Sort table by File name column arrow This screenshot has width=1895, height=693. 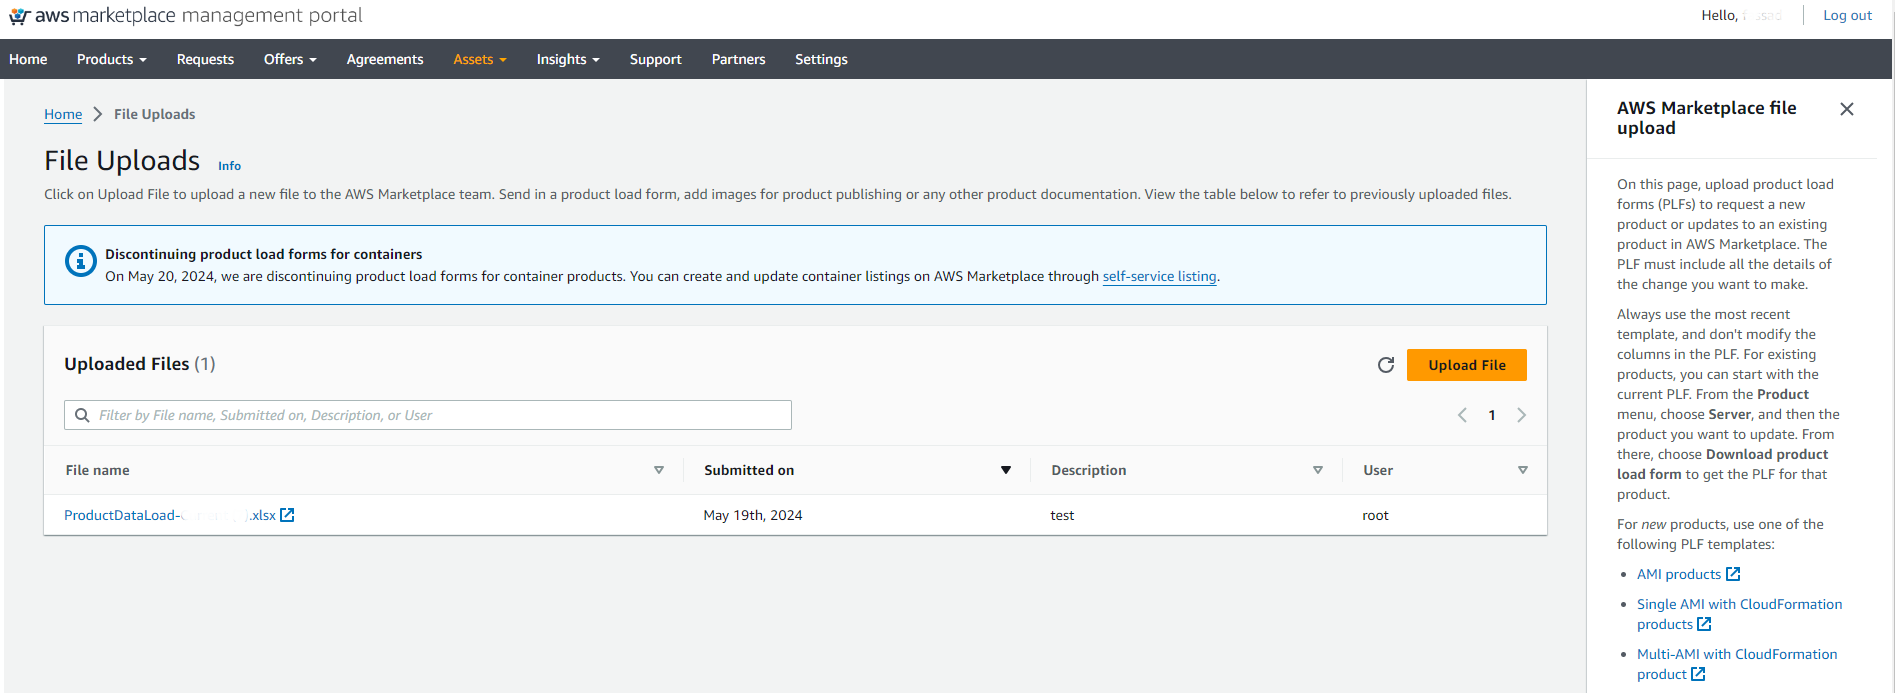[659, 470]
